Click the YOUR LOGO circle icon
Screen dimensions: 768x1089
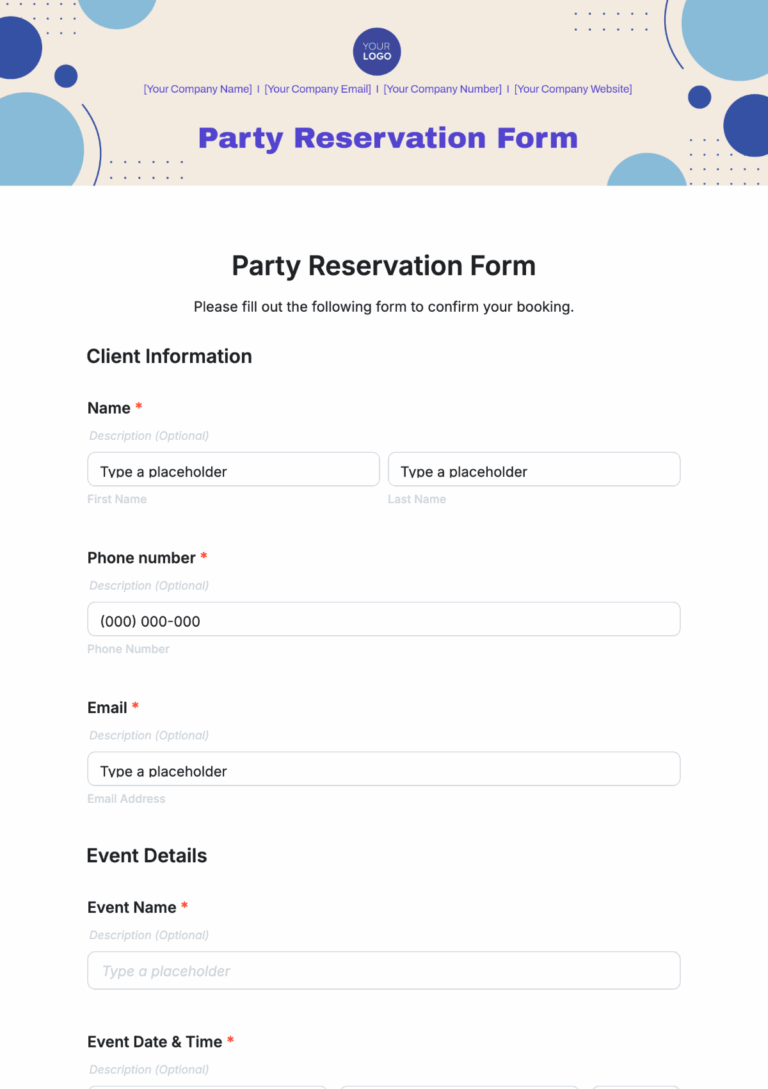(376, 52)
